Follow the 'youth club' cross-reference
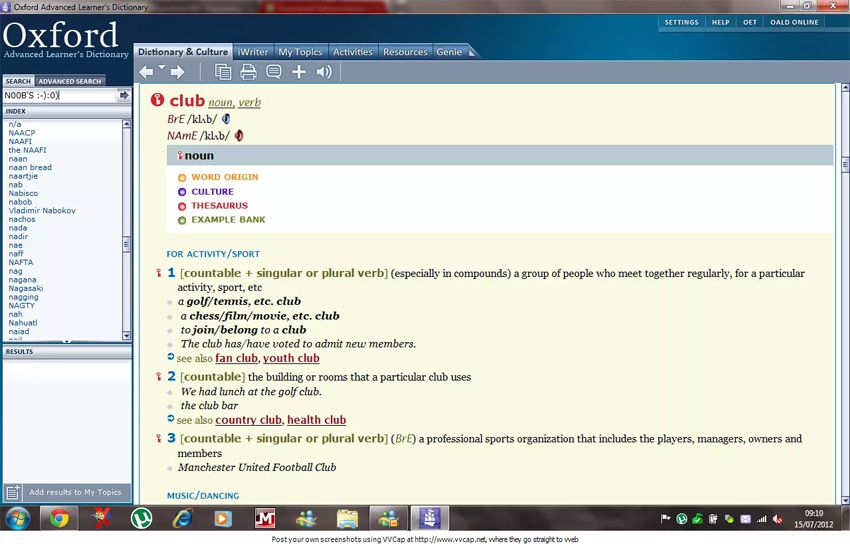 tap(291, 358)
